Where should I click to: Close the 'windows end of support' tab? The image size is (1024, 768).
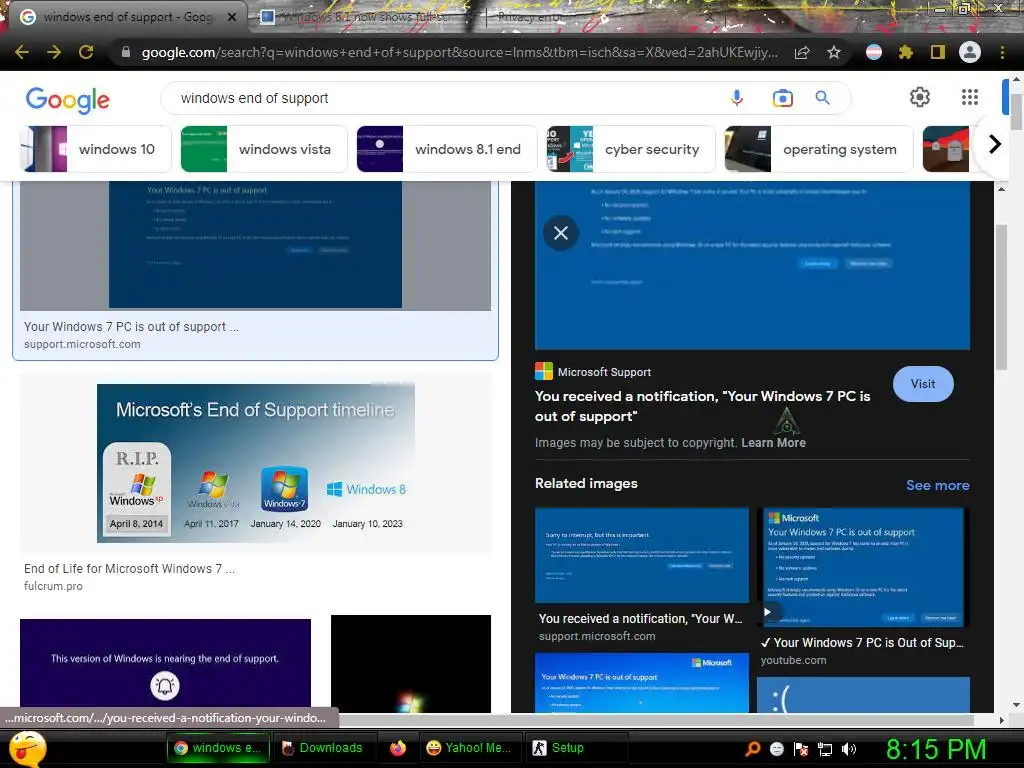232,18
